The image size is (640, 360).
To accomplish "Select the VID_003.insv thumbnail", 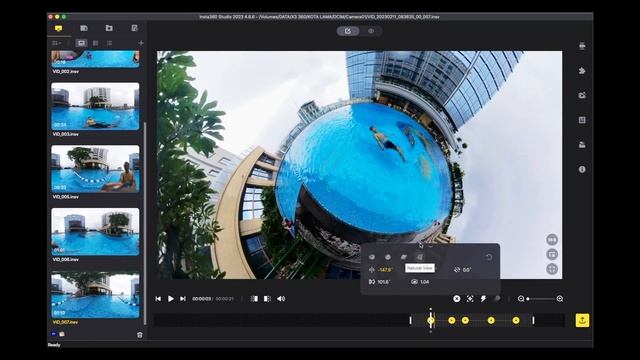I will [x=95, y=106].
